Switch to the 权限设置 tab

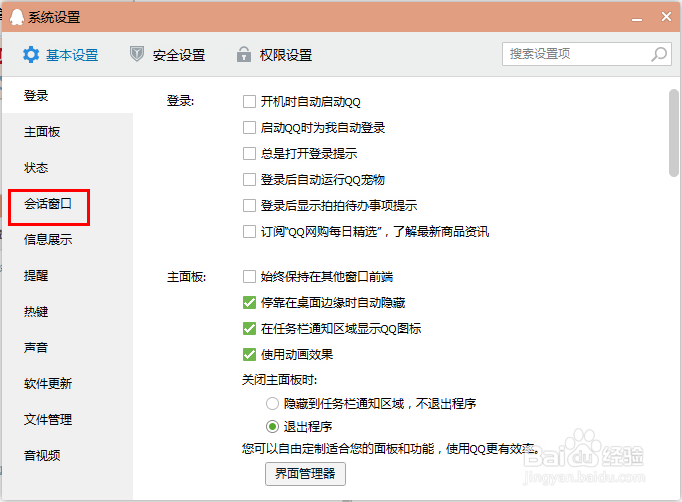tap(274, 55)
